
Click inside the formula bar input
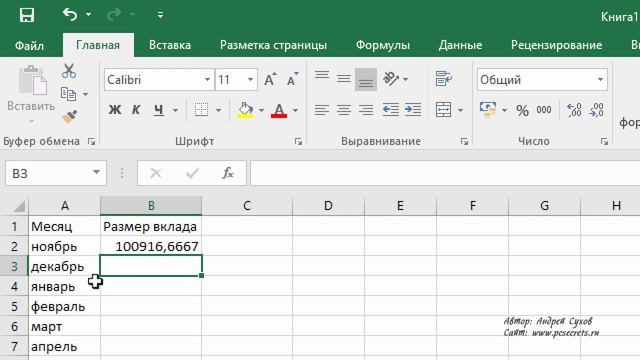(445, 173)
